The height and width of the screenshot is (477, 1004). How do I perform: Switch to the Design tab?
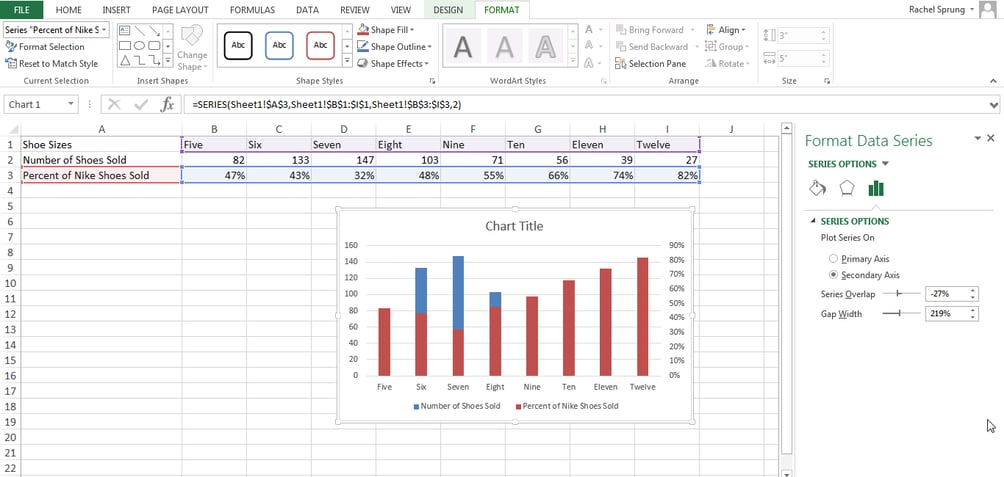(447, 9)
